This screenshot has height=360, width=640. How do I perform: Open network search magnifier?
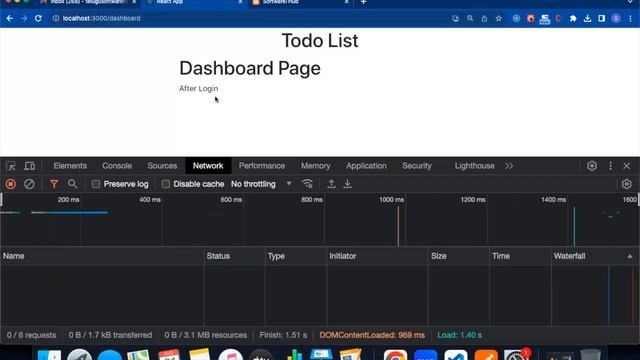tap(72, 184)
